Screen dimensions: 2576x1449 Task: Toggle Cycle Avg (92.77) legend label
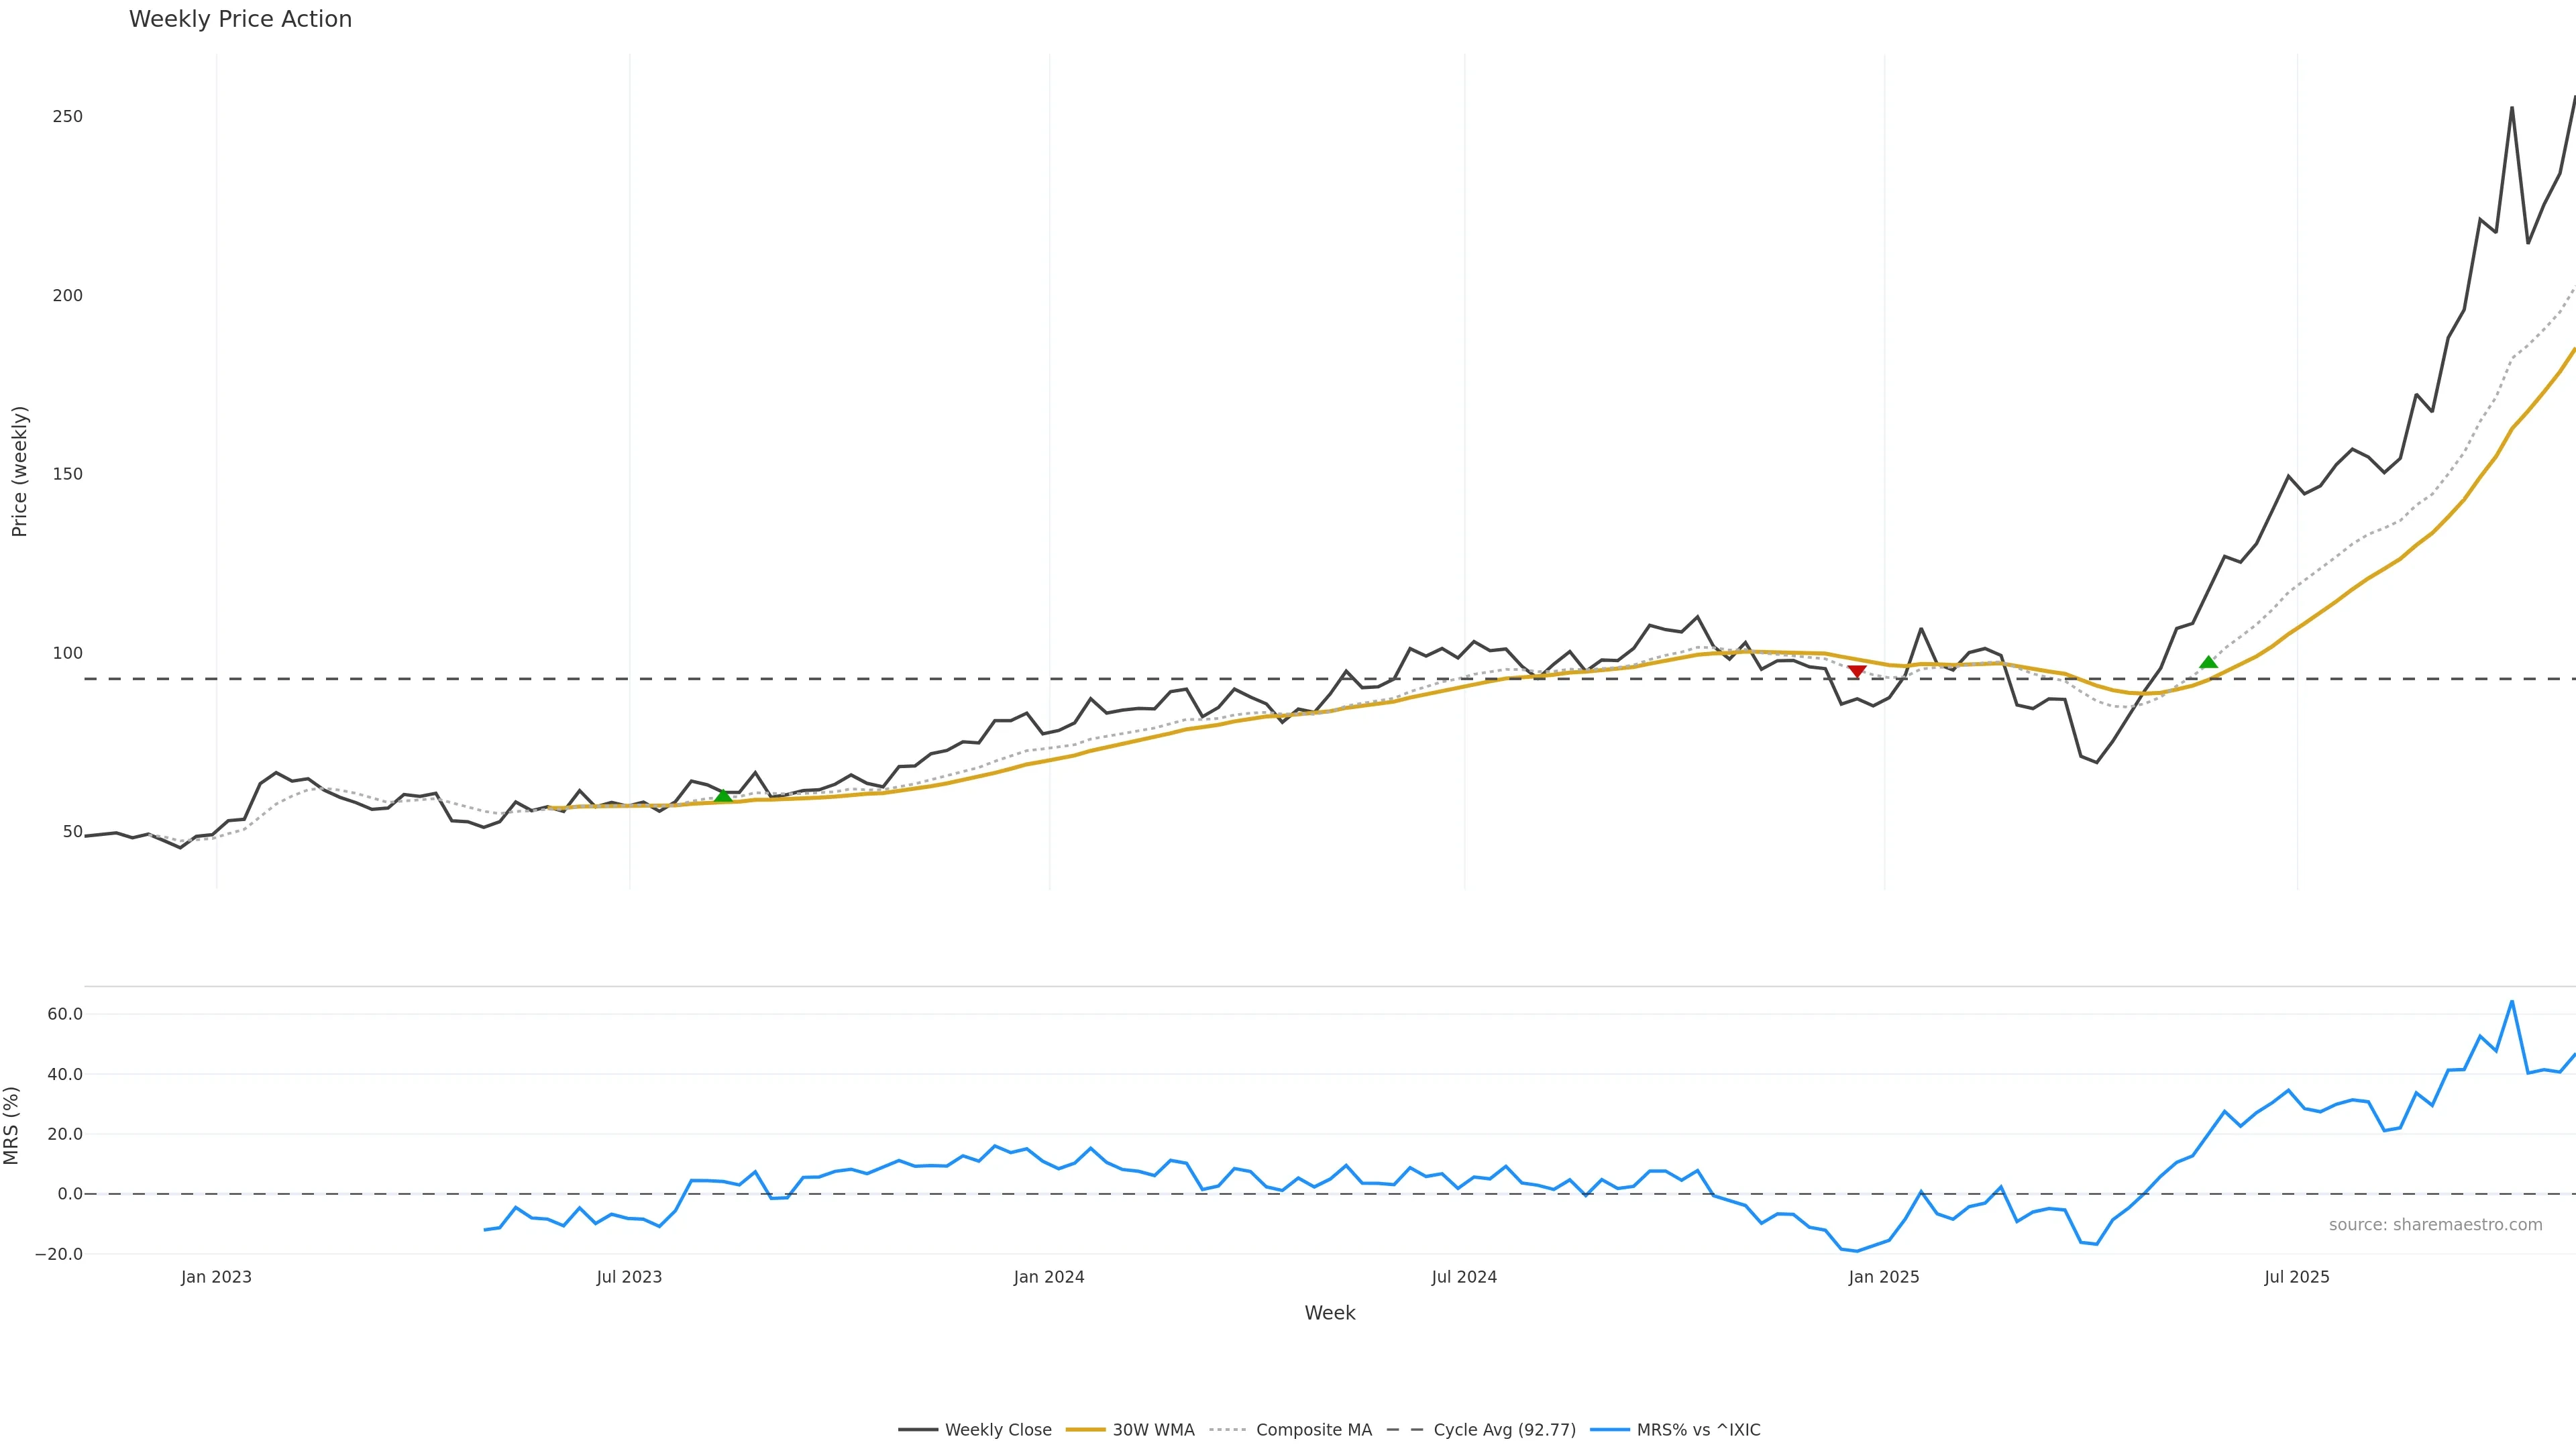tap(1504, 1430)
